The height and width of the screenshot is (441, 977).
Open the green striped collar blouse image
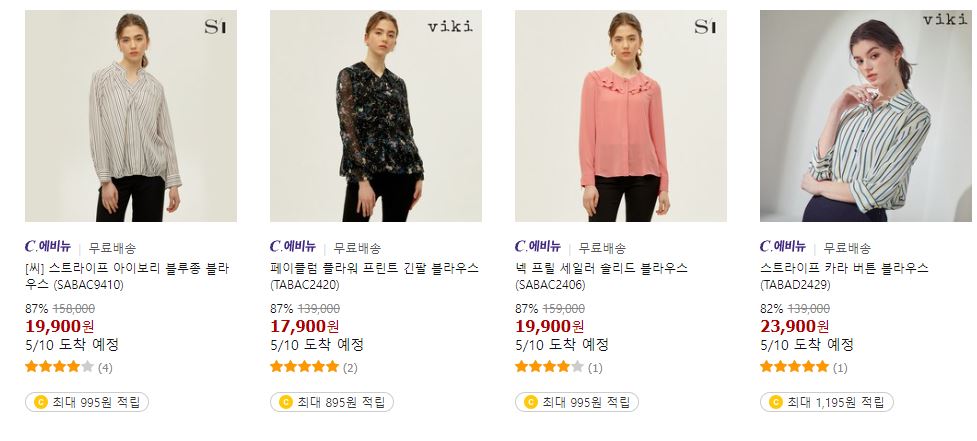pyautogui.click(x=865, y=116)
